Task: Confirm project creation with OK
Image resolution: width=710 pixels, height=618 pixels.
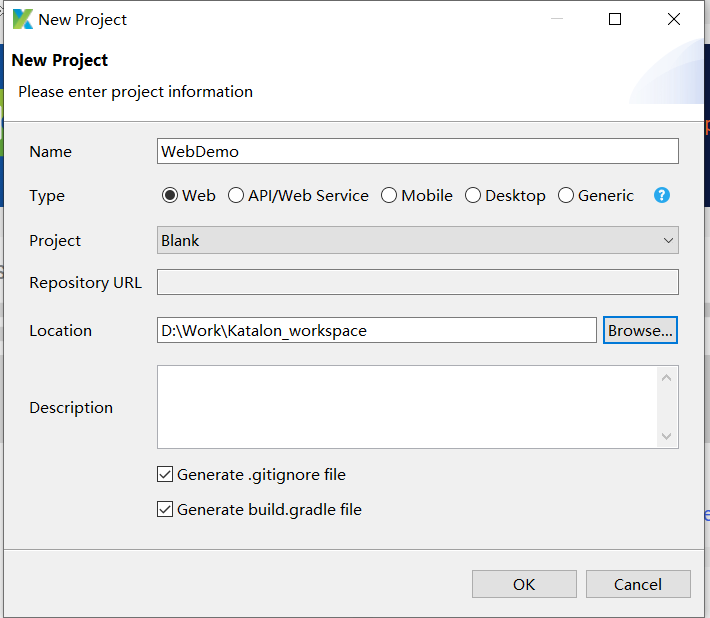Action: pyautogui.click(x=524, y=584)
